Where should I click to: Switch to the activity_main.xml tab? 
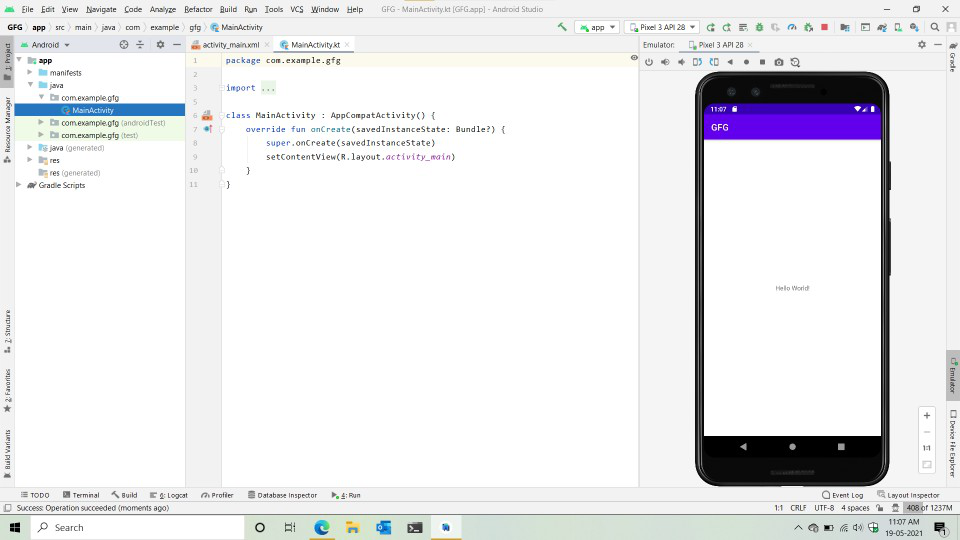click(230, 45)
